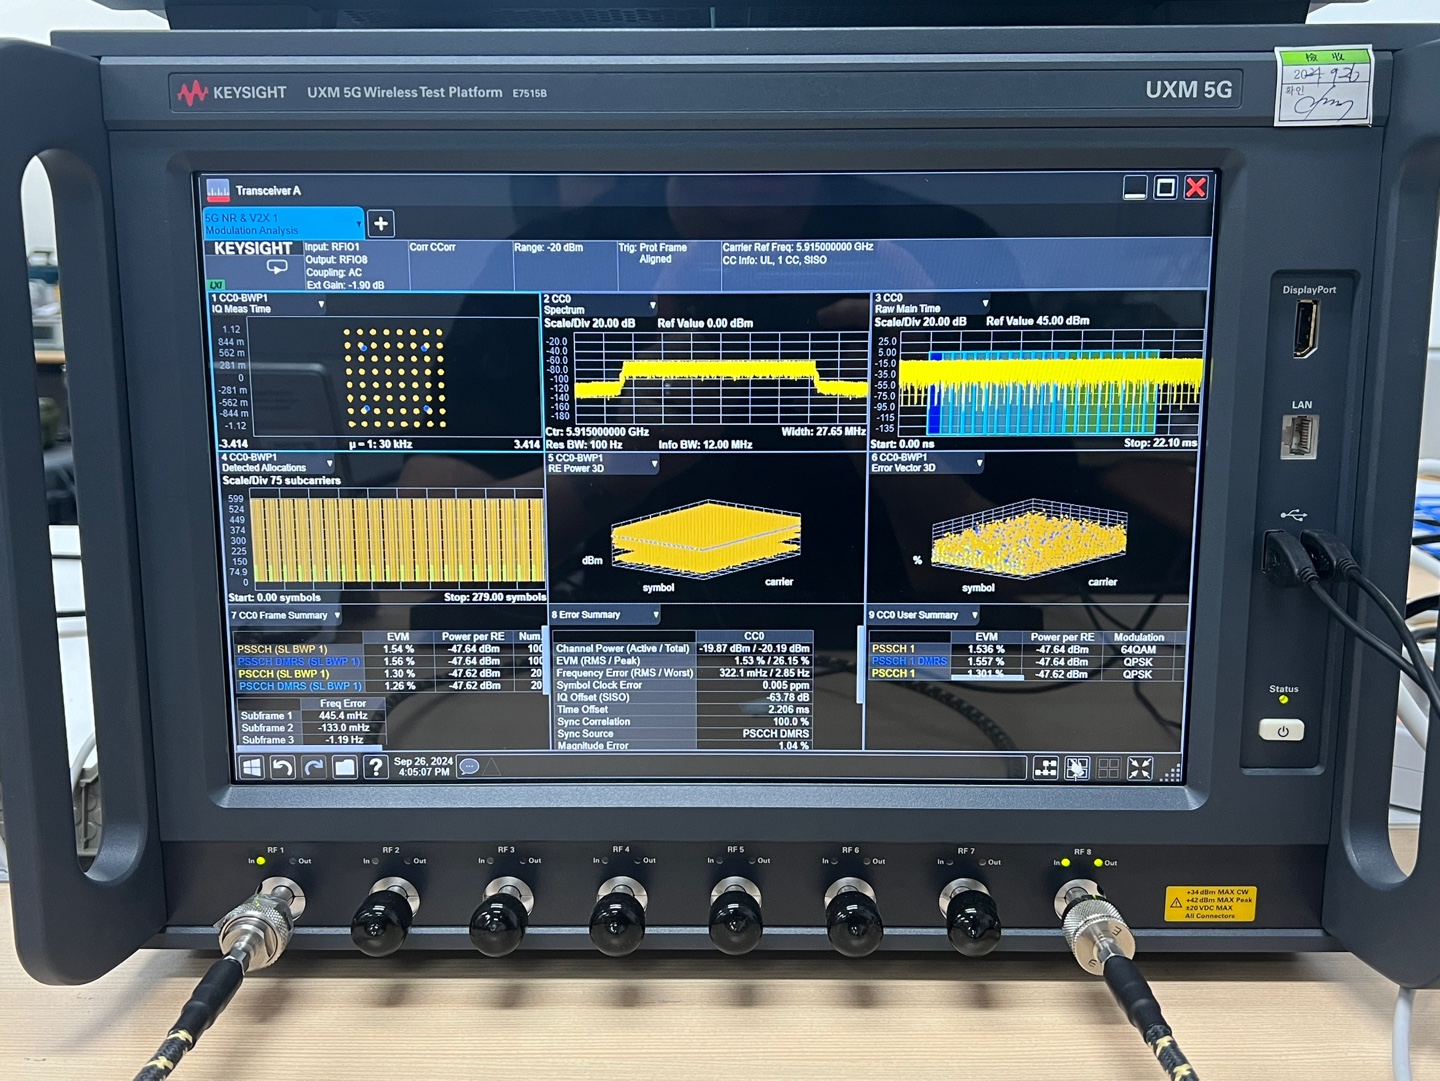
Task: Open window 7 CC0 Frame Summary dropdown
Action: coord(337,615)
